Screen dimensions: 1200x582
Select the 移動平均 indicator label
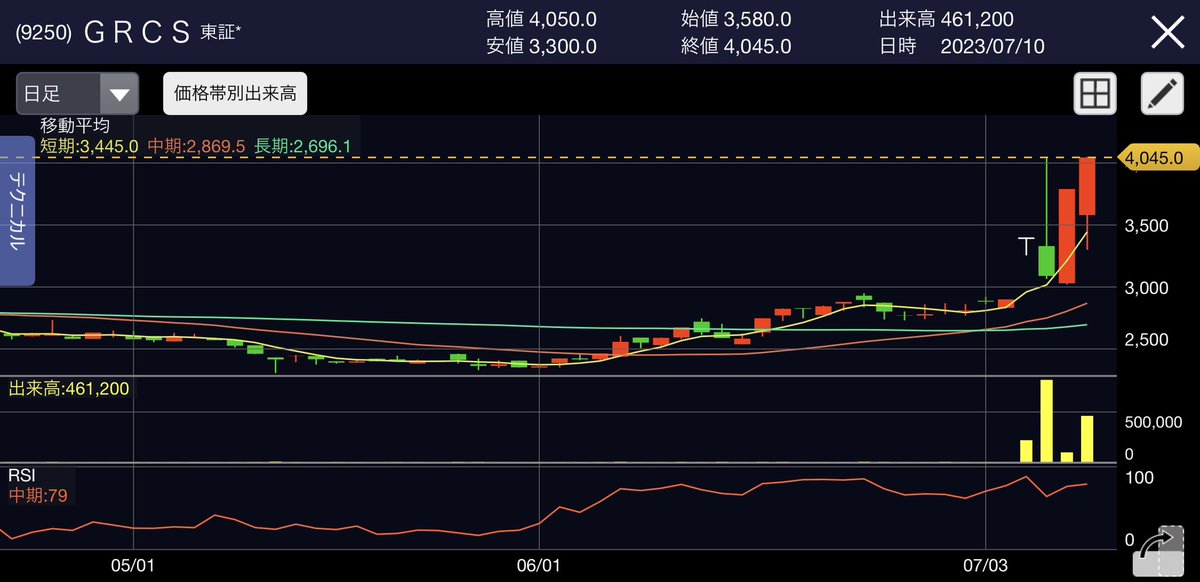[75, 126]
